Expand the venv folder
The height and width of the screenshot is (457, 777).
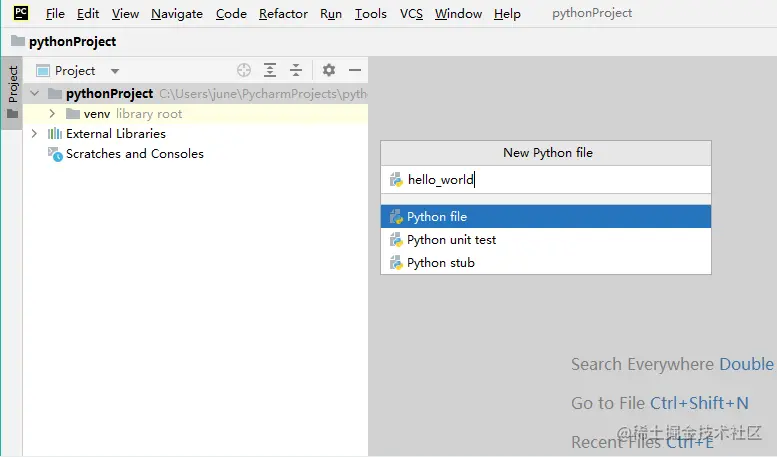click(52, 114)
